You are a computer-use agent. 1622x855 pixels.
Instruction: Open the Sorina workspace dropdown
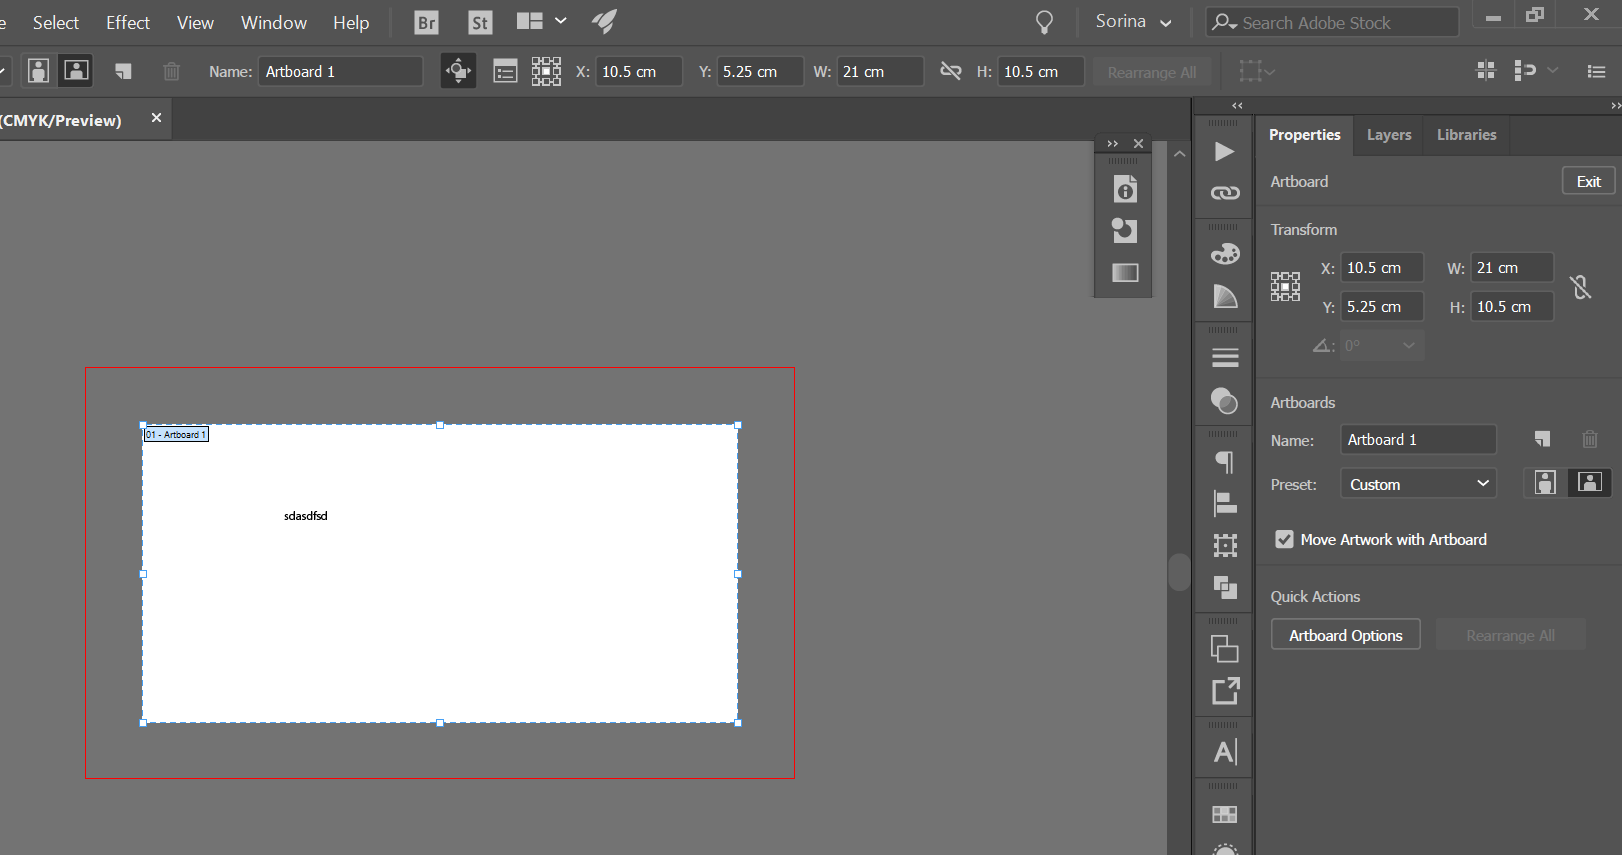click(x=1133, y=21)
